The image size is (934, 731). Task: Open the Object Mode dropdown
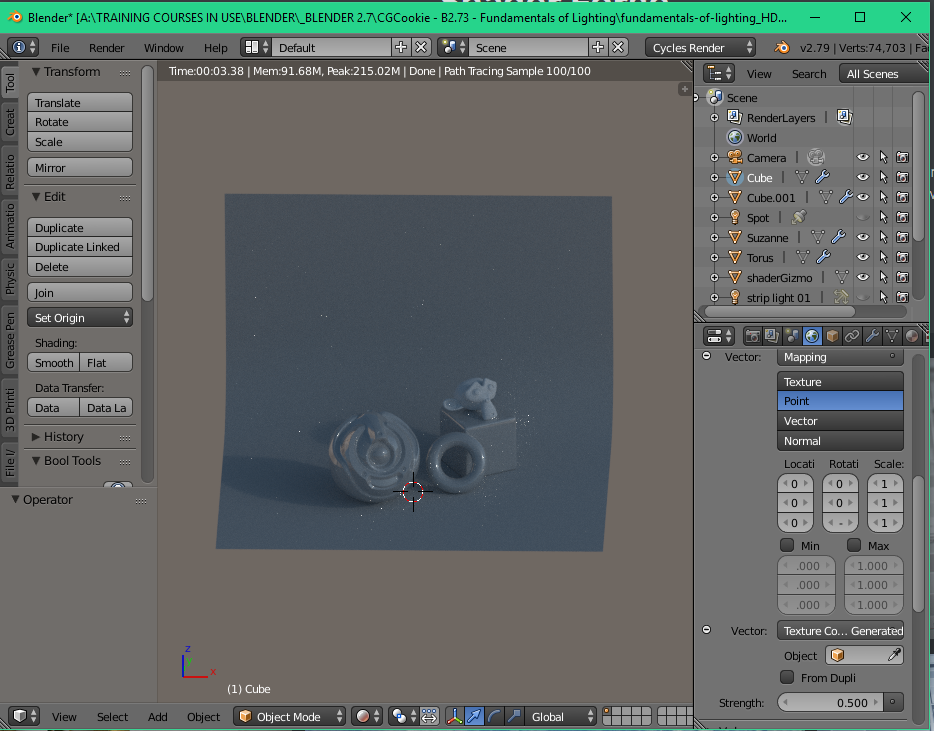pyautogui.click(x=289, y=716)
